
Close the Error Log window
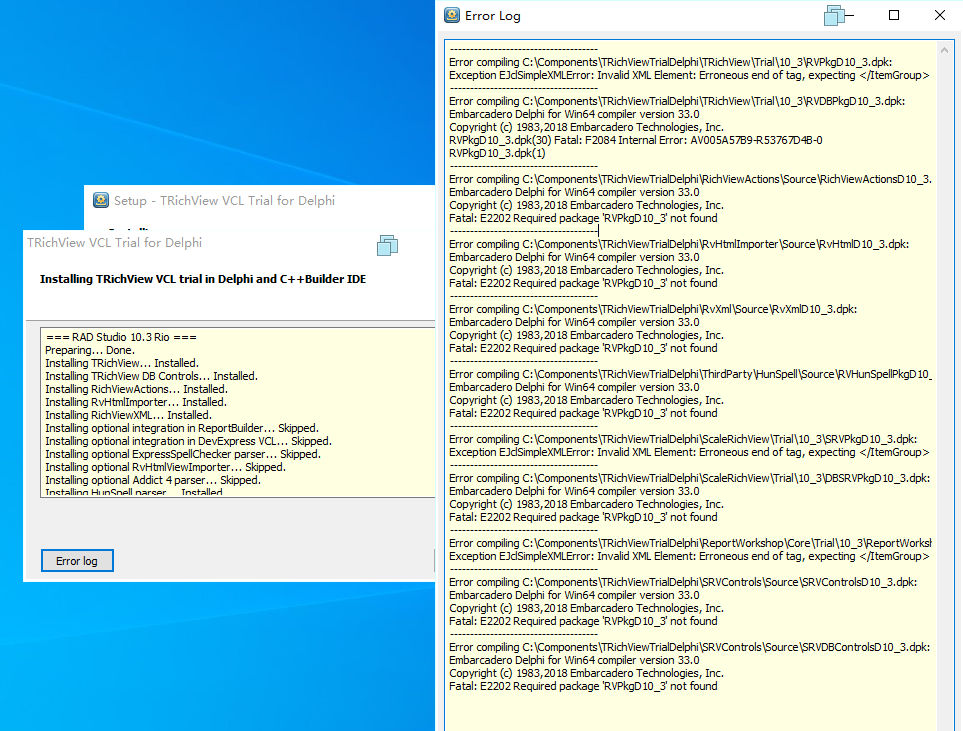(940, 15)
